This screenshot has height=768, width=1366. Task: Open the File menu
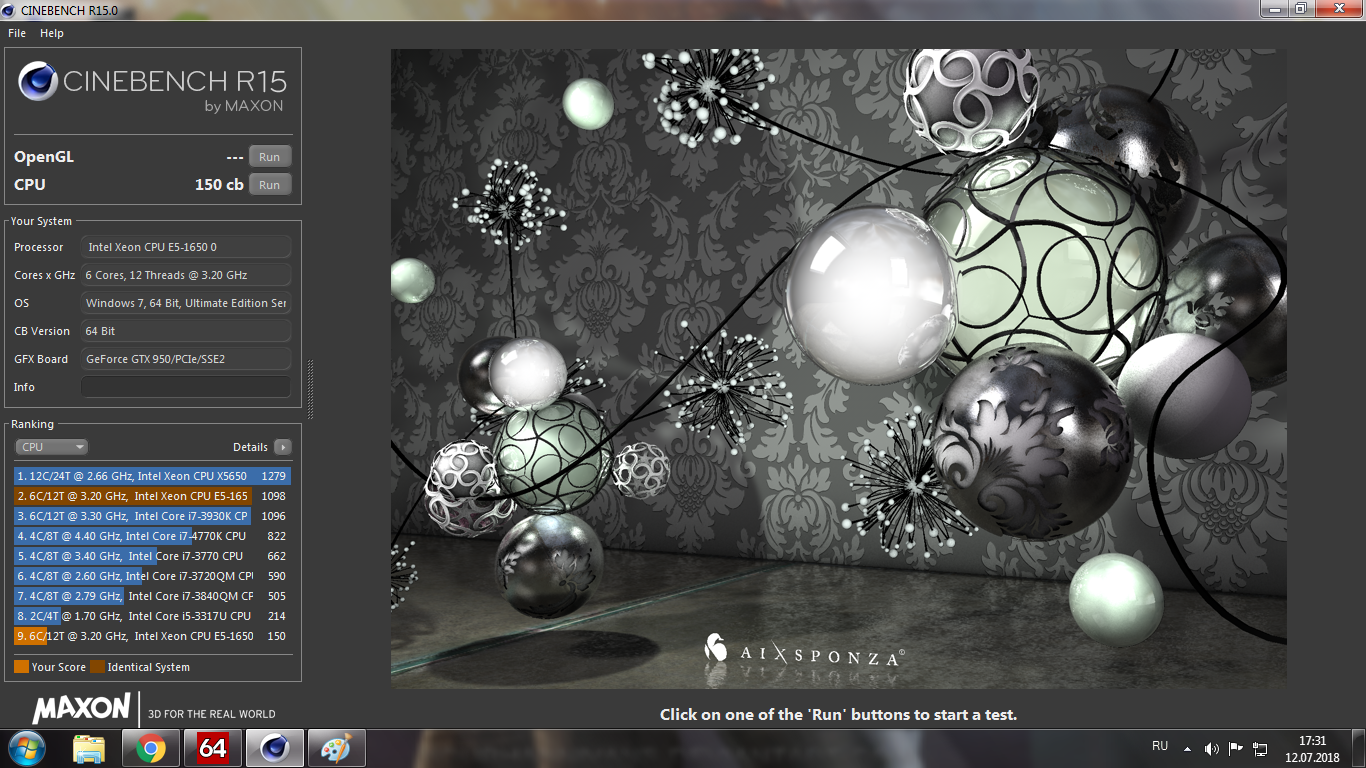pos(17,33)
